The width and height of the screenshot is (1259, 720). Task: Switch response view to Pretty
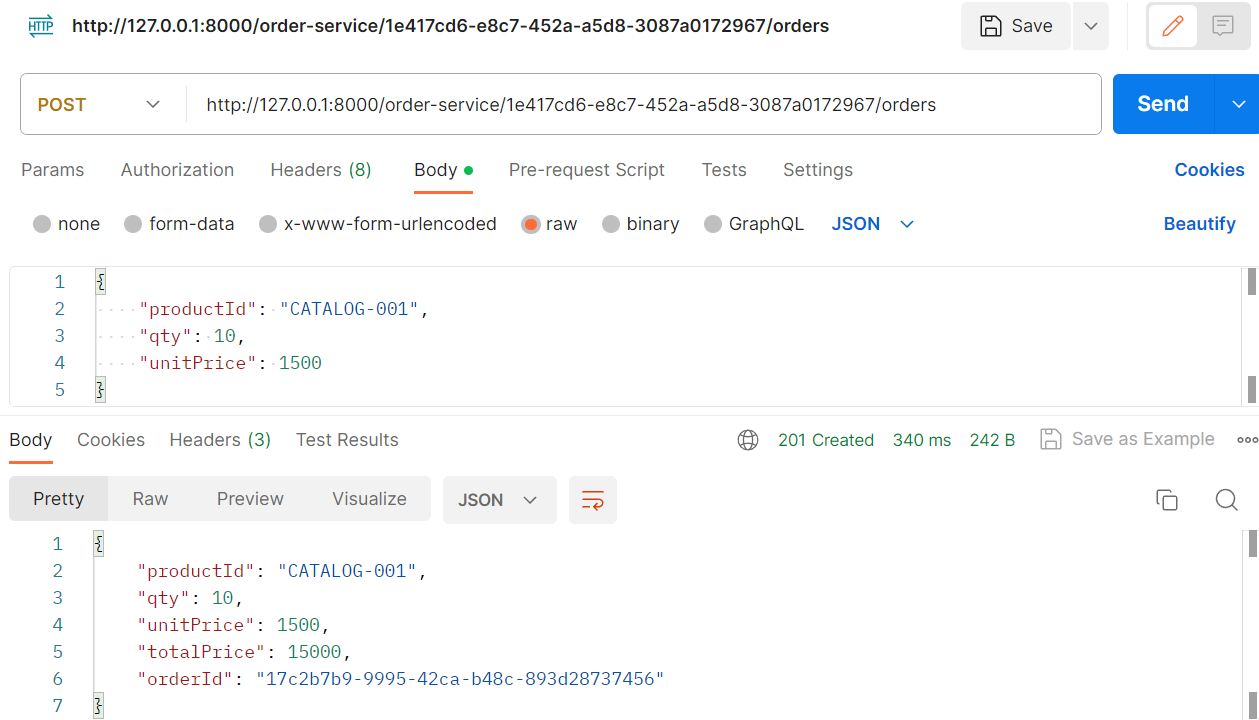(x=58, y=499)
